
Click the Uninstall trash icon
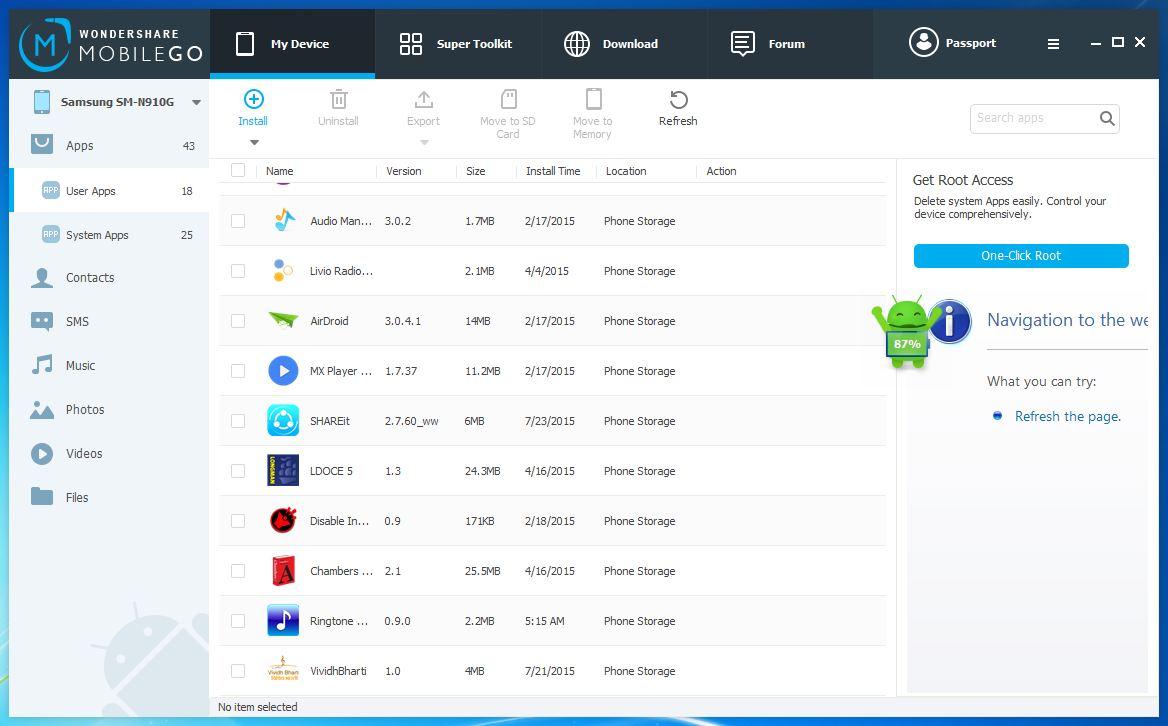point(338,99)
